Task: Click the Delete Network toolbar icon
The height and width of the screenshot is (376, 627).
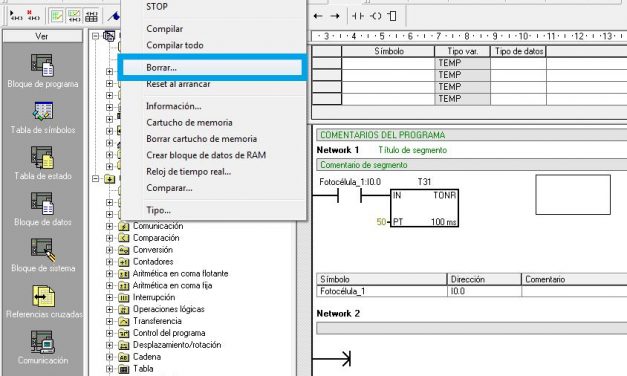Action: click(x=33, y=16)
